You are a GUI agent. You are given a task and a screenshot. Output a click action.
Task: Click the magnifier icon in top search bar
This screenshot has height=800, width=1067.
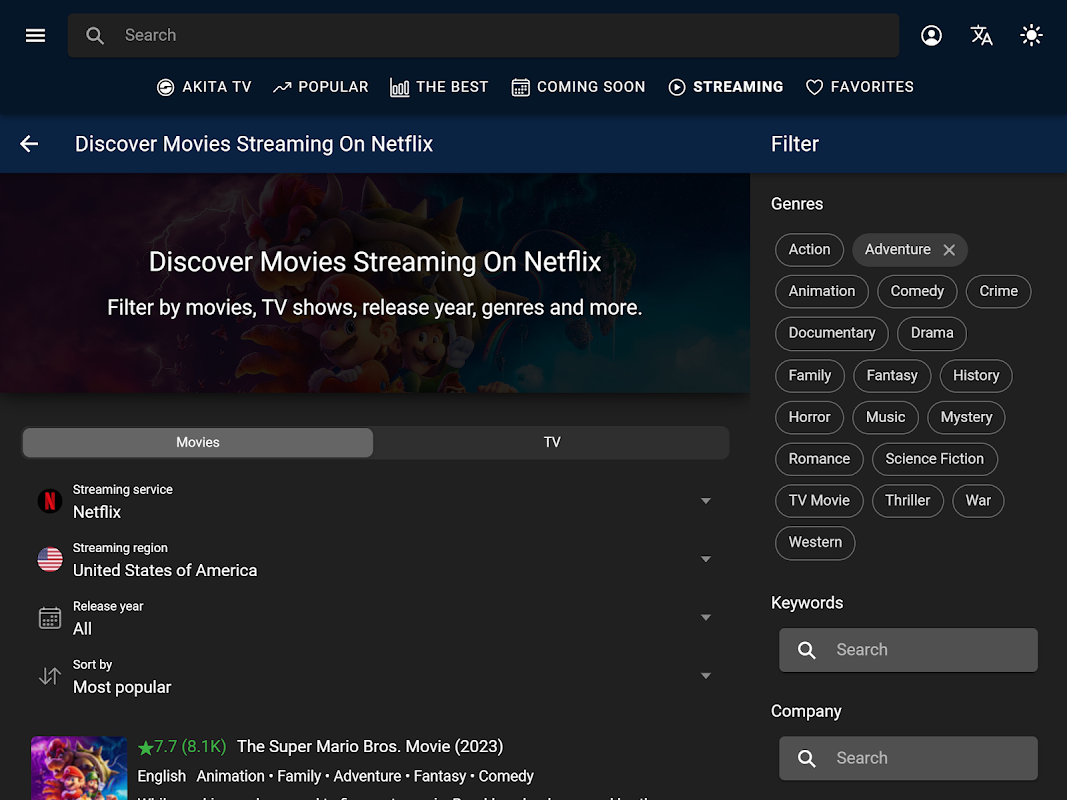pyautogui.click(x=95, y=35)
